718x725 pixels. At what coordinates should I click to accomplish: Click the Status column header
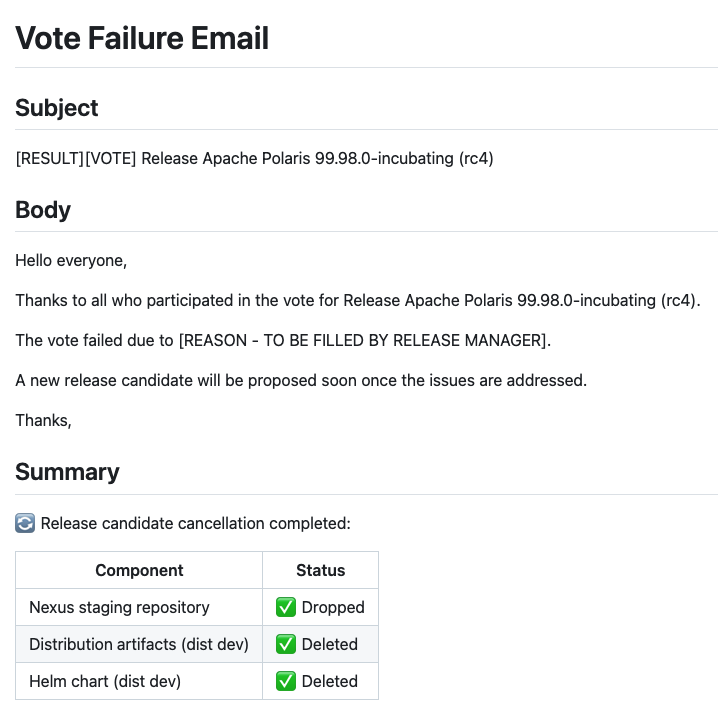click(x=320, y=571)
